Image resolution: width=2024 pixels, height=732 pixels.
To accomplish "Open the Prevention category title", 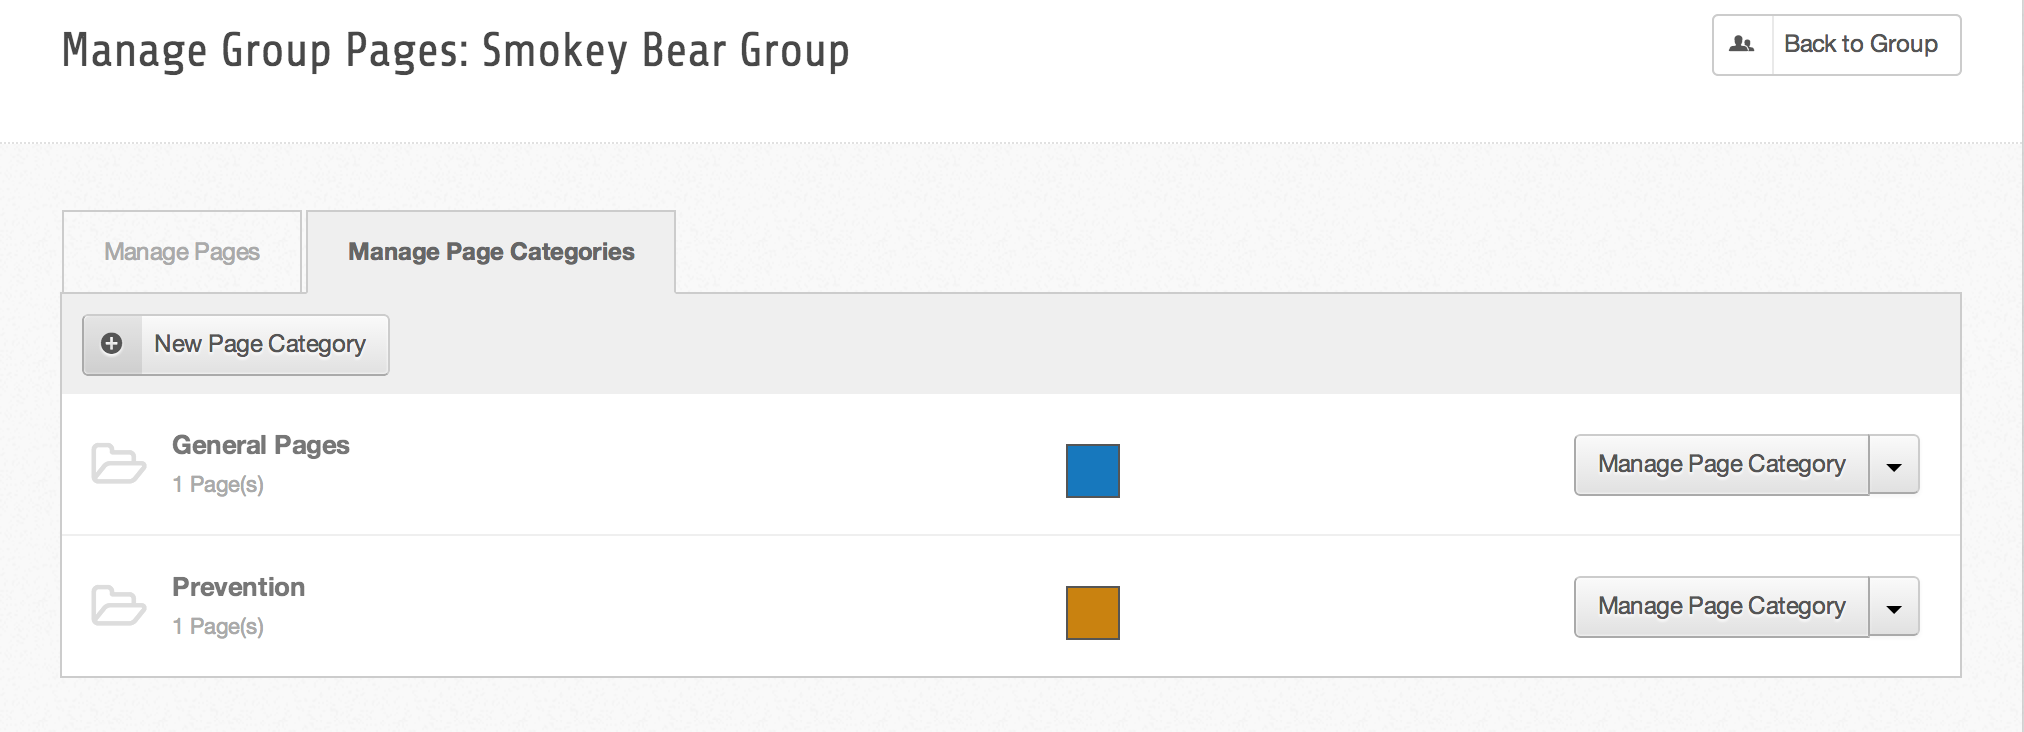I will pos(238,587).
